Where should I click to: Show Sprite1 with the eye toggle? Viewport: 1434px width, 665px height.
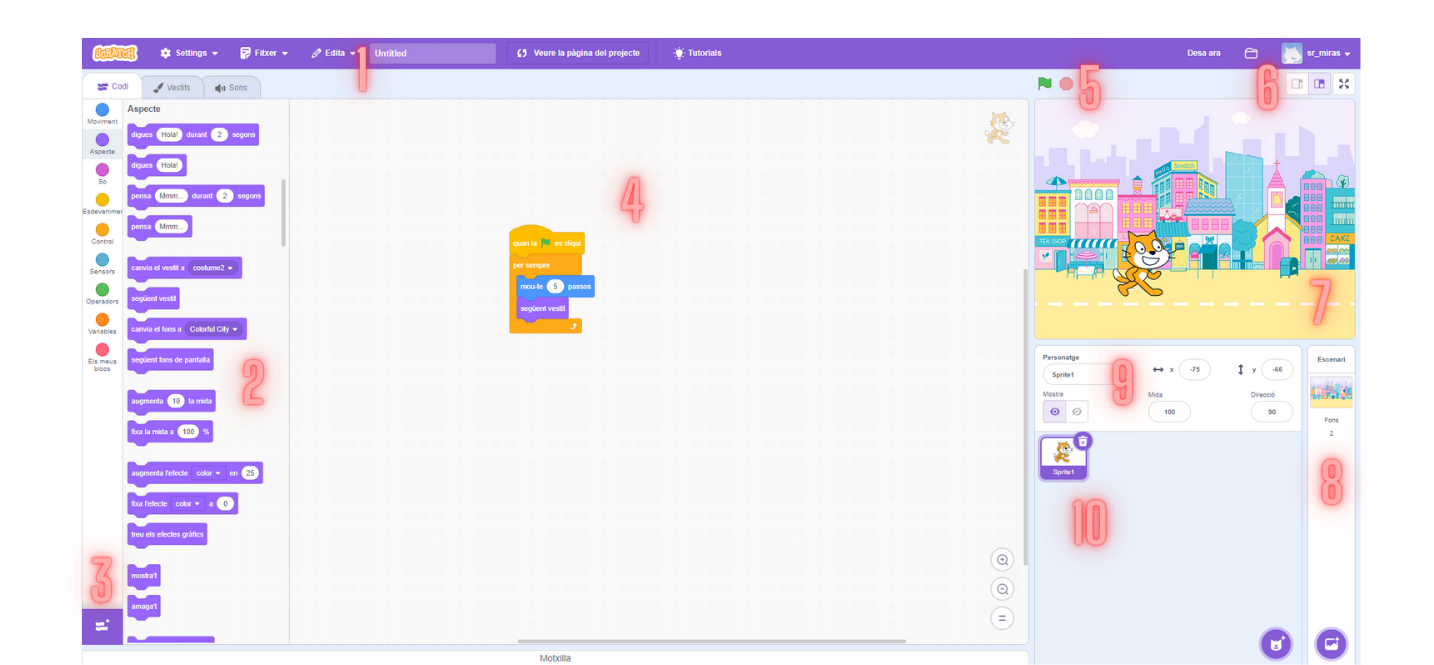[1056, 411]
